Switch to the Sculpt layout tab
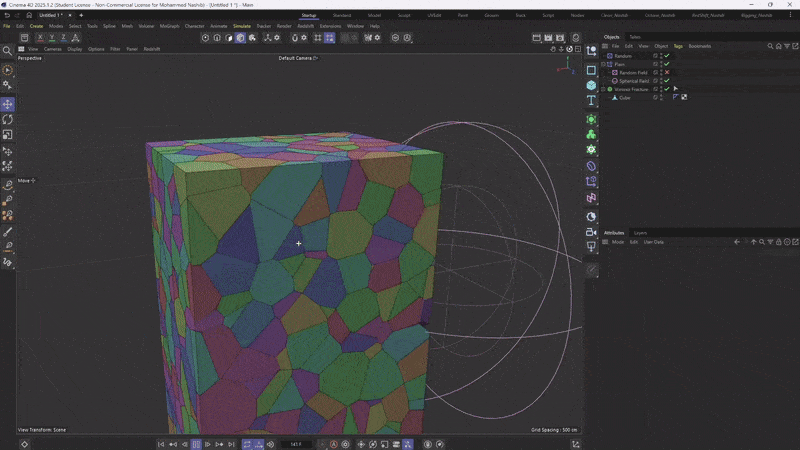 [404, 15]
